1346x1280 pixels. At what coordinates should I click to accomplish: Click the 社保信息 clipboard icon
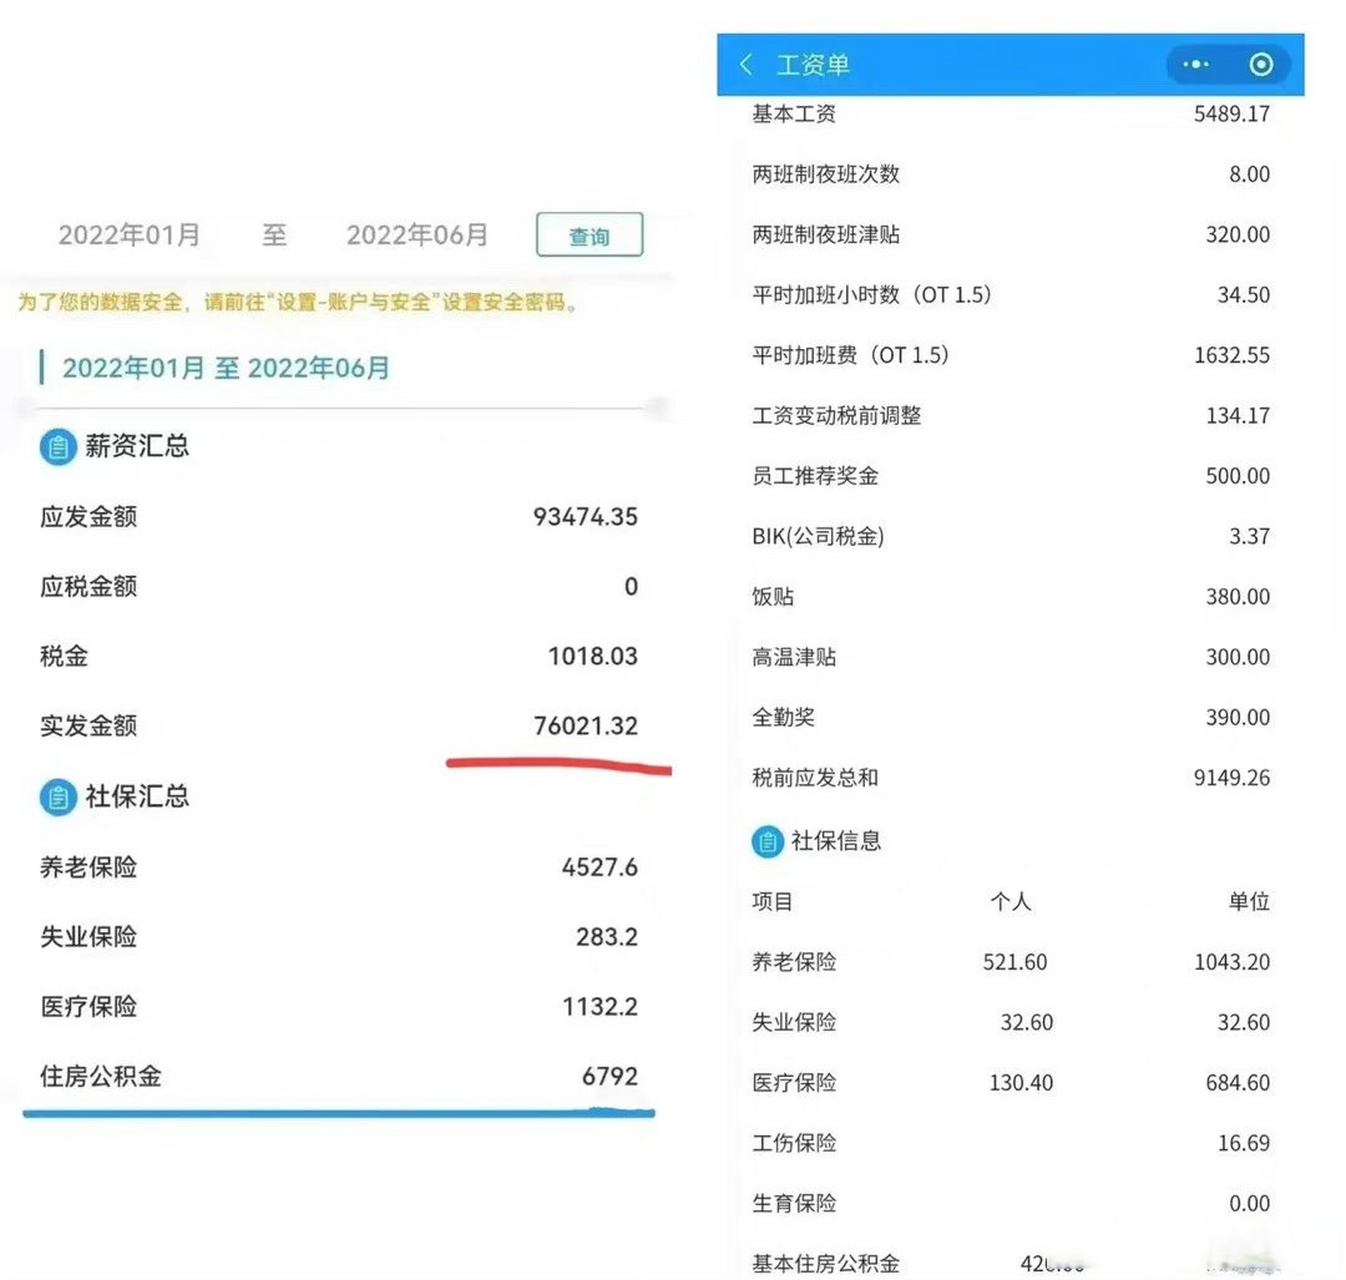(766, 841)
